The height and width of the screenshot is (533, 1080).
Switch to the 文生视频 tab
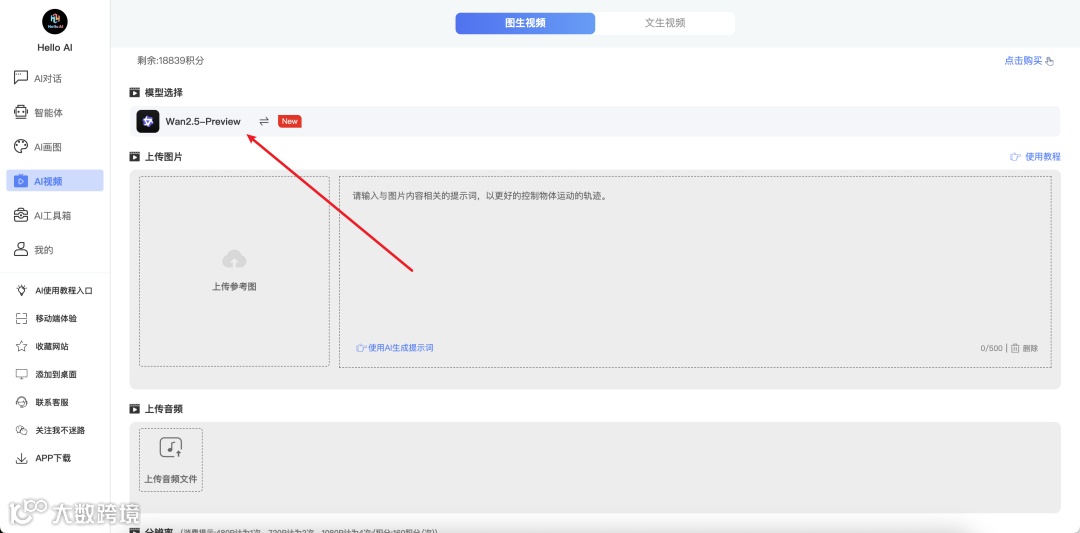[x=665, y=23]
